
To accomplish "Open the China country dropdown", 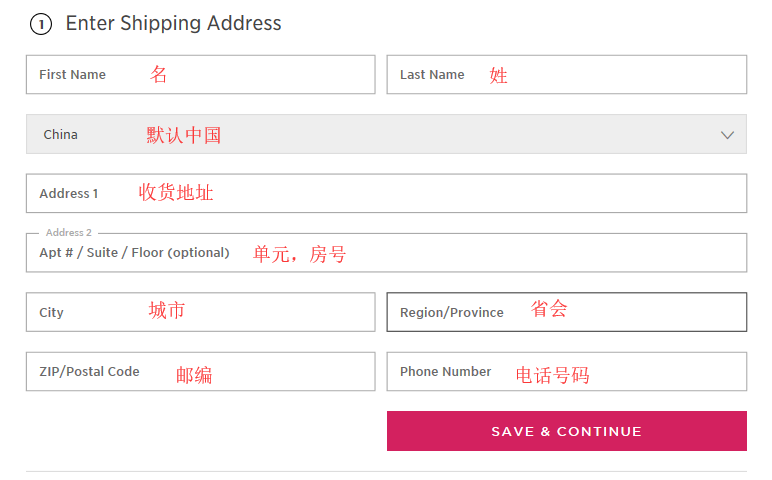I will pos(386,134).
